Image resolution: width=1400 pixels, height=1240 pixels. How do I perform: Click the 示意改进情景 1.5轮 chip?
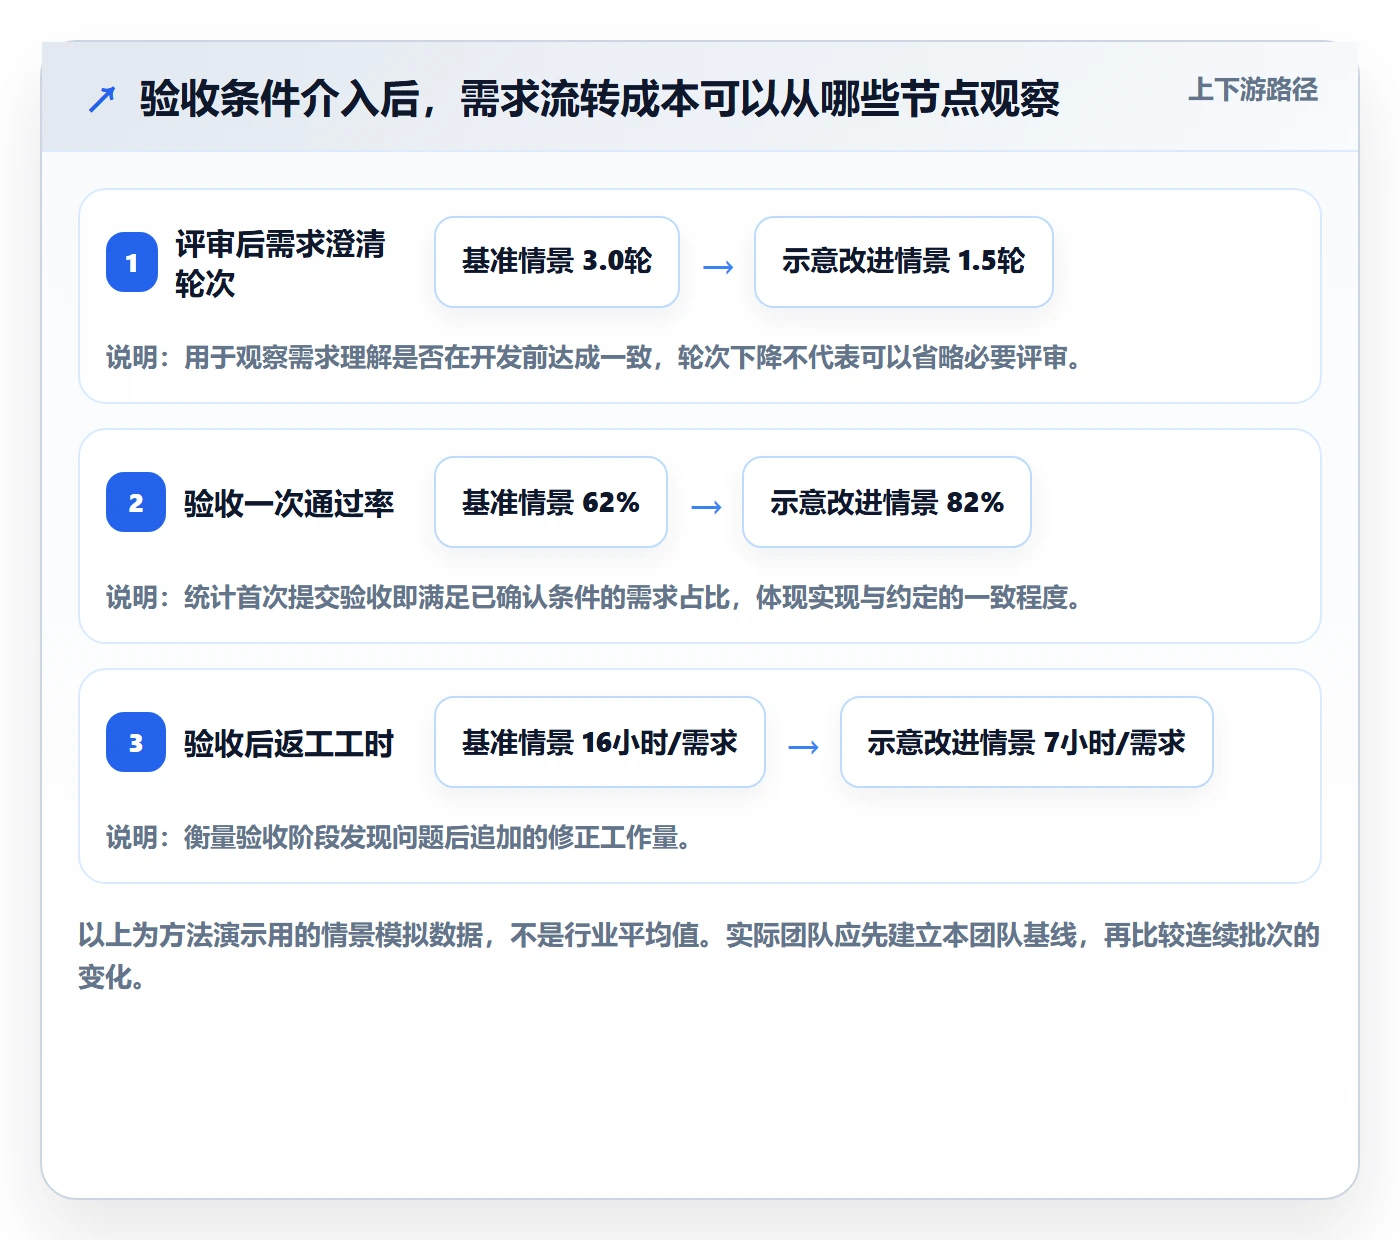pos(904,262)
